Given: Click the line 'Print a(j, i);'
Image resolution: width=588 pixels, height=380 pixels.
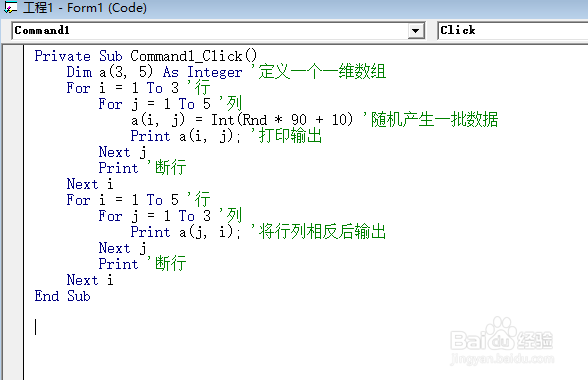Looking at the screenshot, I should pos(186,232).
